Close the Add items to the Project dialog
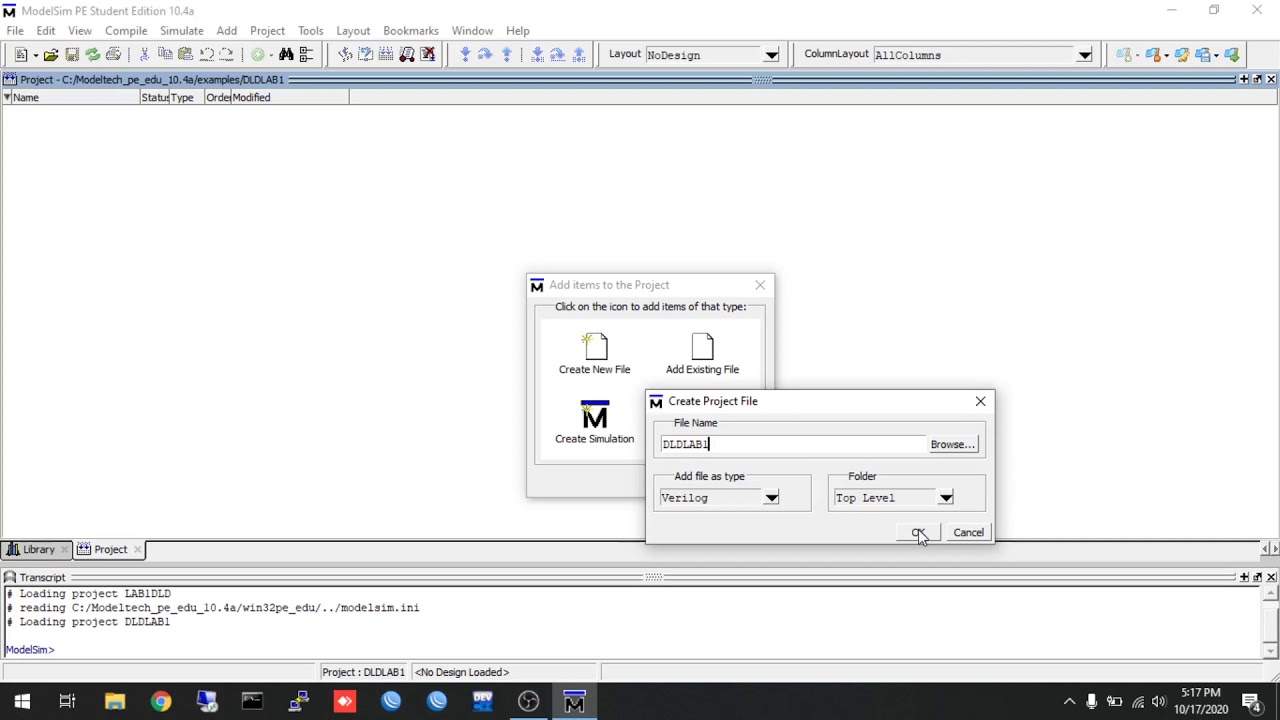The height and width of the screenshot is (720, 1280). [x=760, y=285]
